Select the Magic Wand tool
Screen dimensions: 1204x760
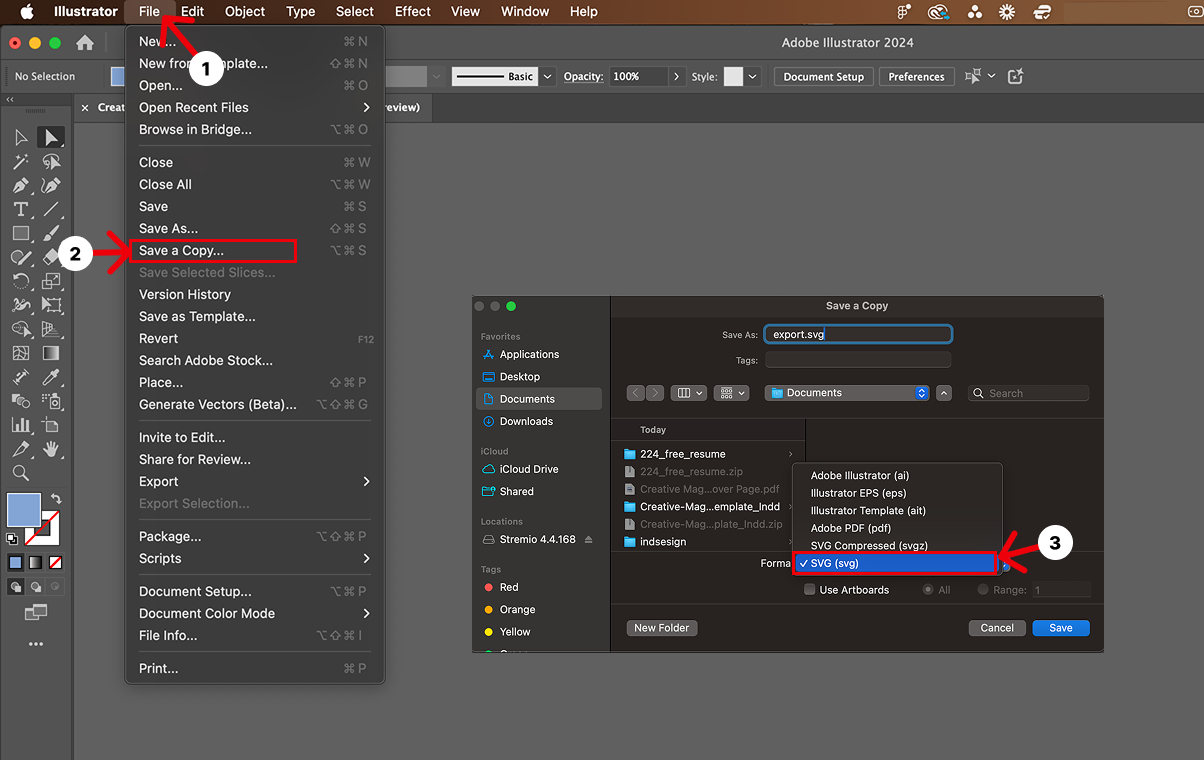point(21,161)
